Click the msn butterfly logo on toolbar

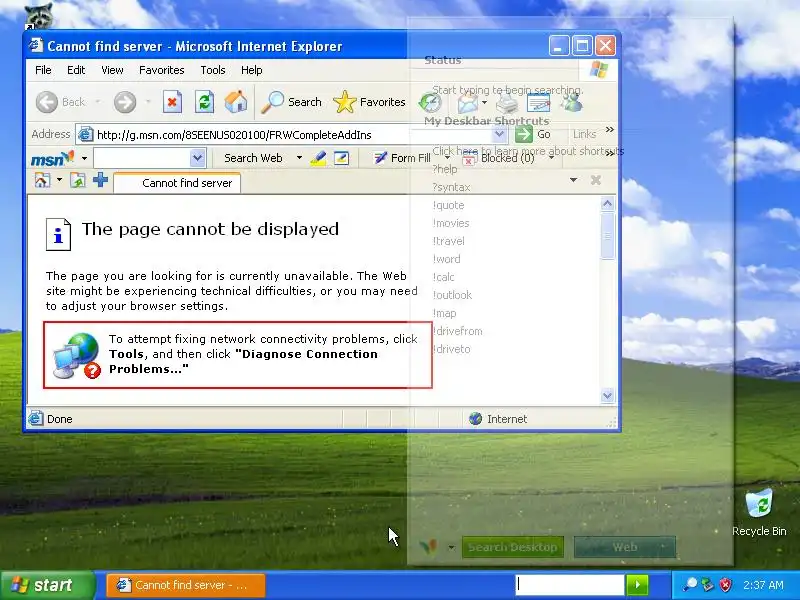(x=53, y=159)
